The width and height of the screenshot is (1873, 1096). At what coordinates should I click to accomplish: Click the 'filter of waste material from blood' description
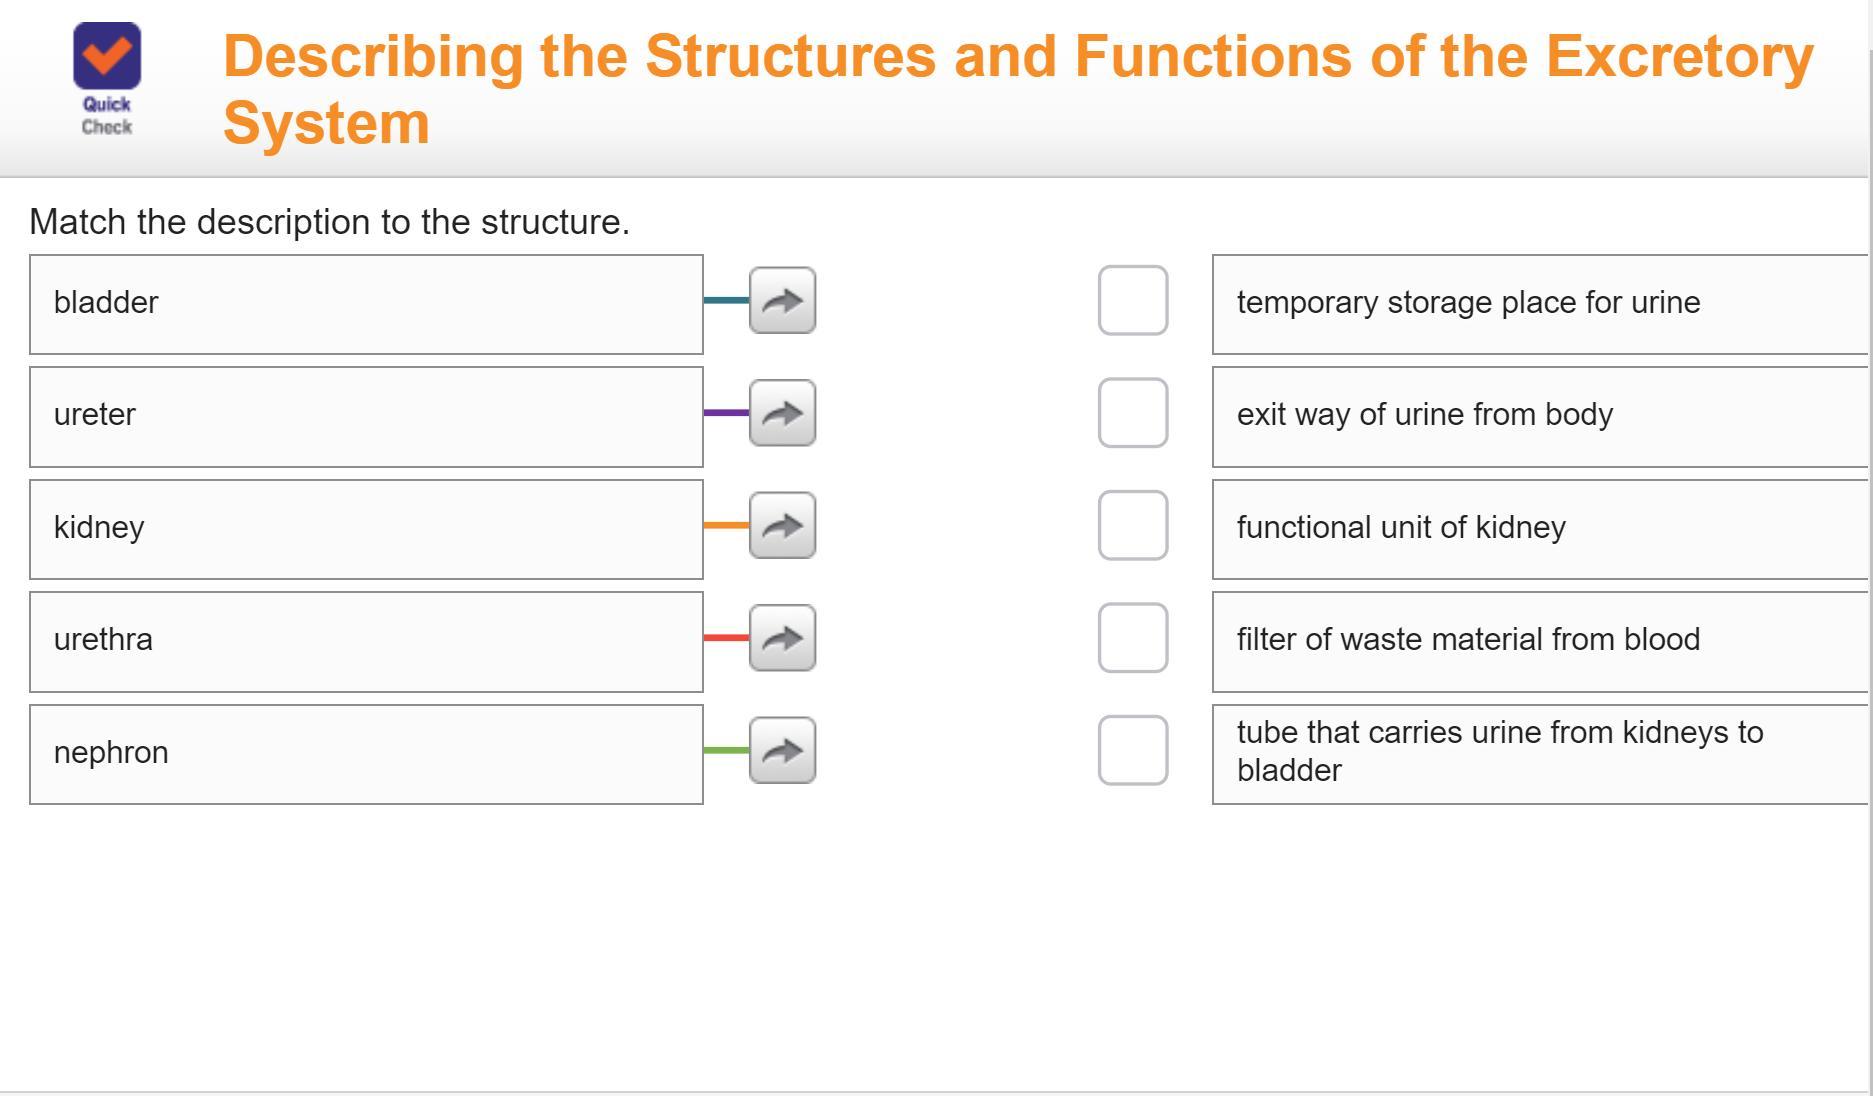(1538, 642)
